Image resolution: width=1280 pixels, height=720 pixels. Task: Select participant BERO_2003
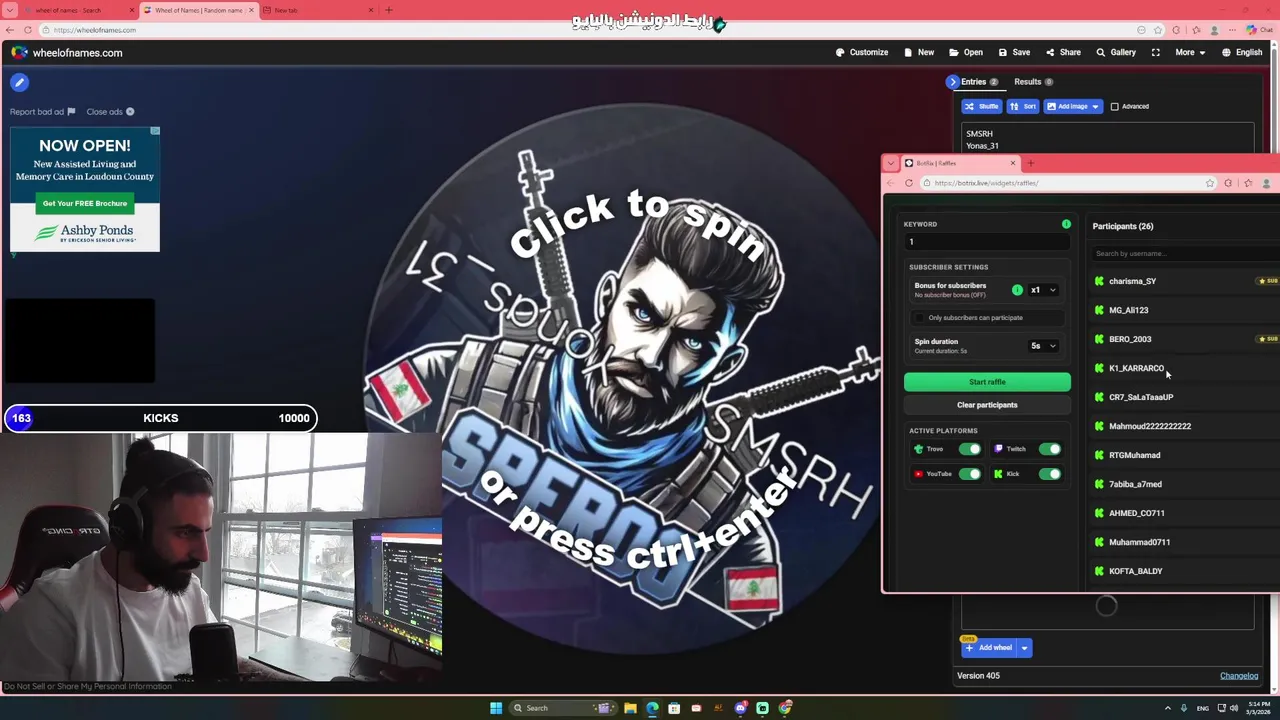[x=1130, y=339]
